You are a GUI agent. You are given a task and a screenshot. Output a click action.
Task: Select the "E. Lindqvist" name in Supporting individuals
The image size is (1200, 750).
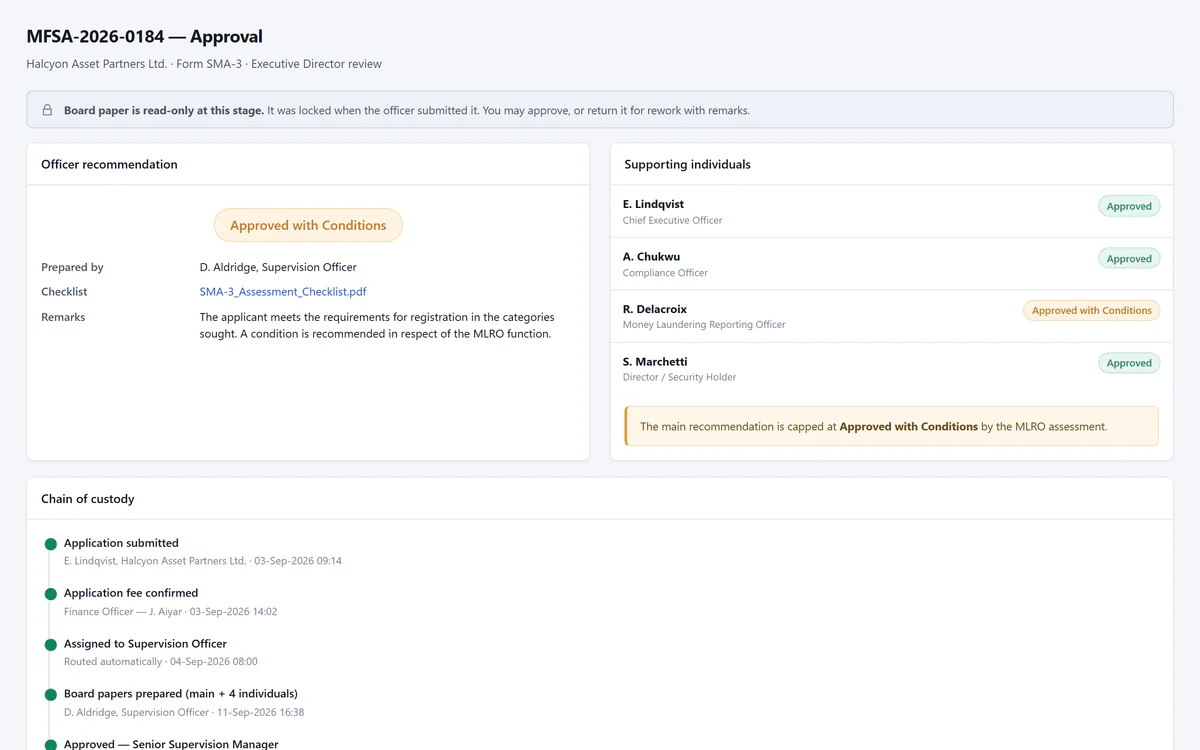[x=653, y=204]
